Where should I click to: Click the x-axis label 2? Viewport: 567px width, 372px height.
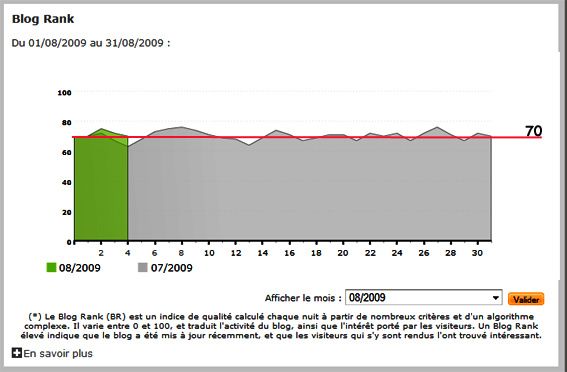tap(101, 253)
